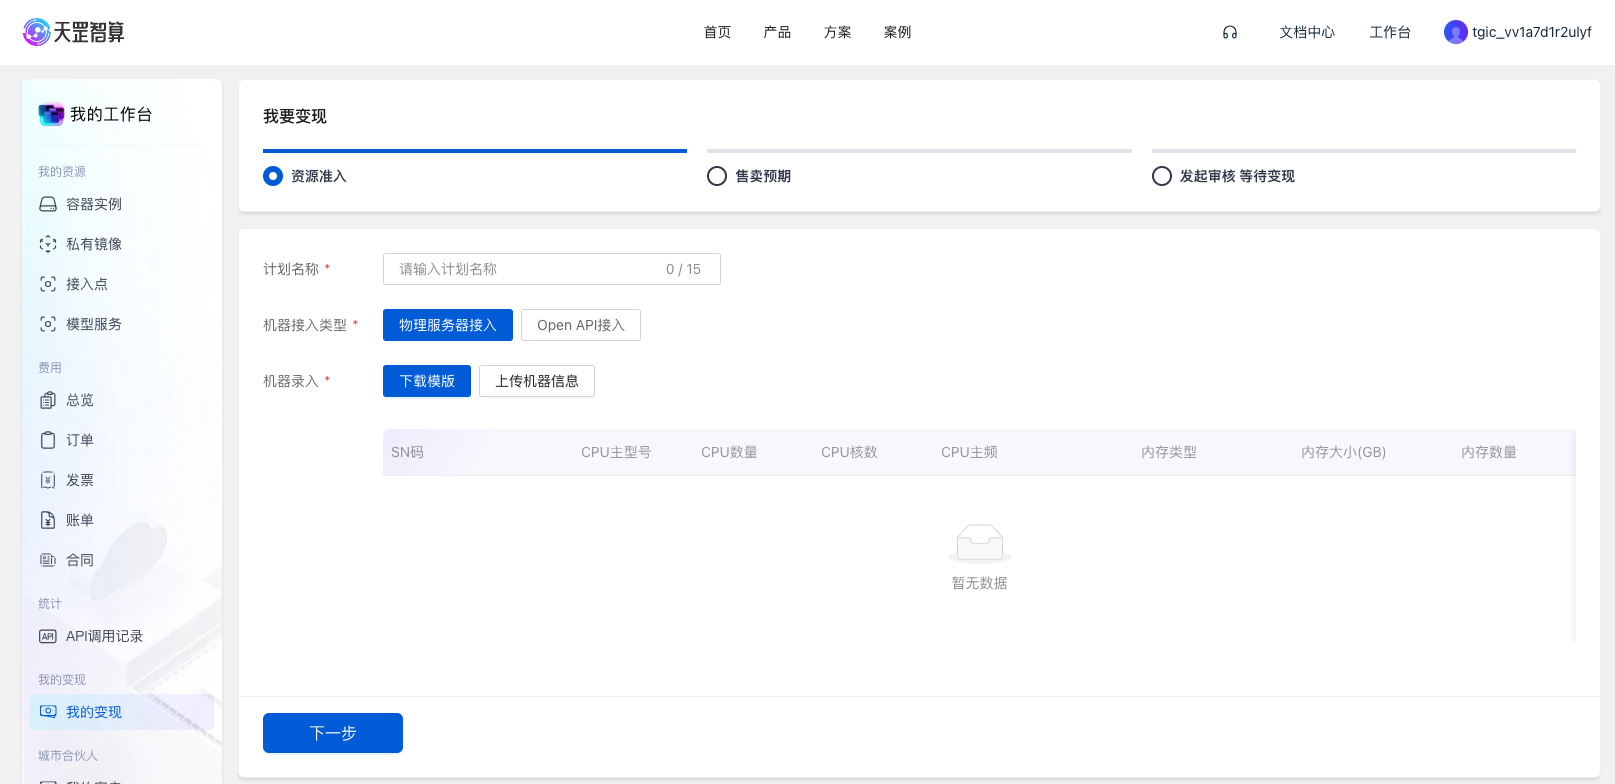Choose Open API接入 machine type
The image size is (1615, 784).
click(x=581, y=325)
